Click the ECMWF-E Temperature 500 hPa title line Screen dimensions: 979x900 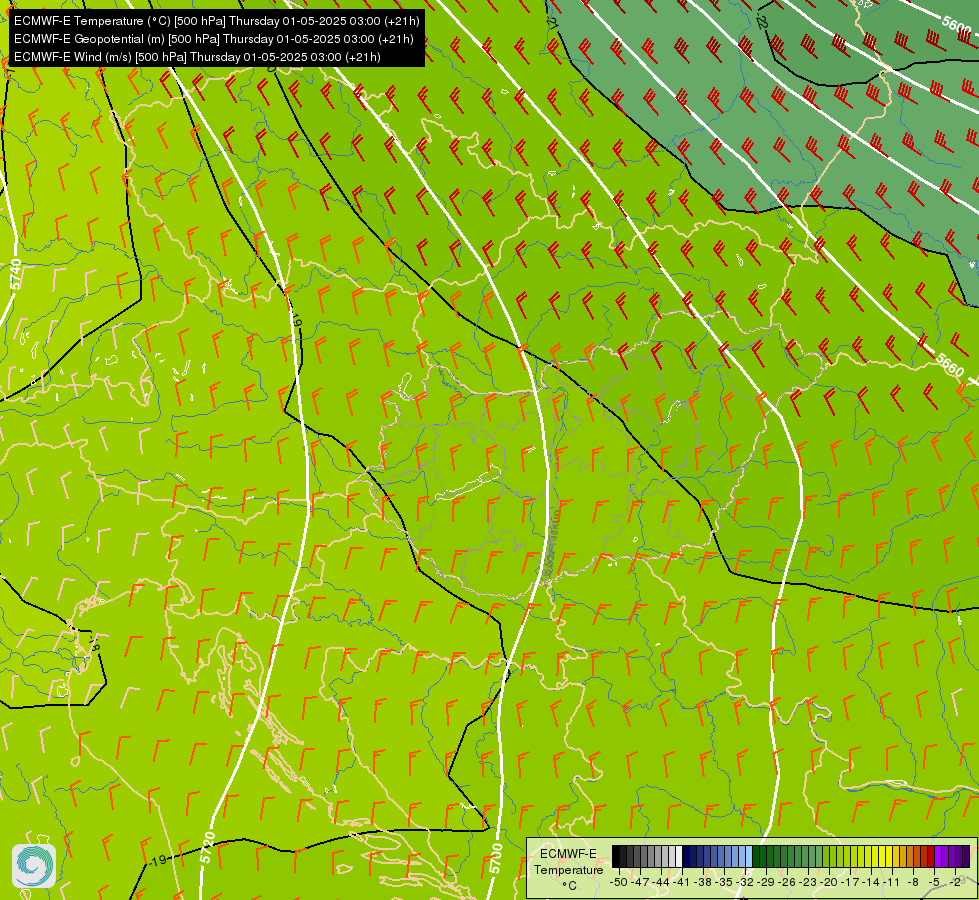coord(217,21)
